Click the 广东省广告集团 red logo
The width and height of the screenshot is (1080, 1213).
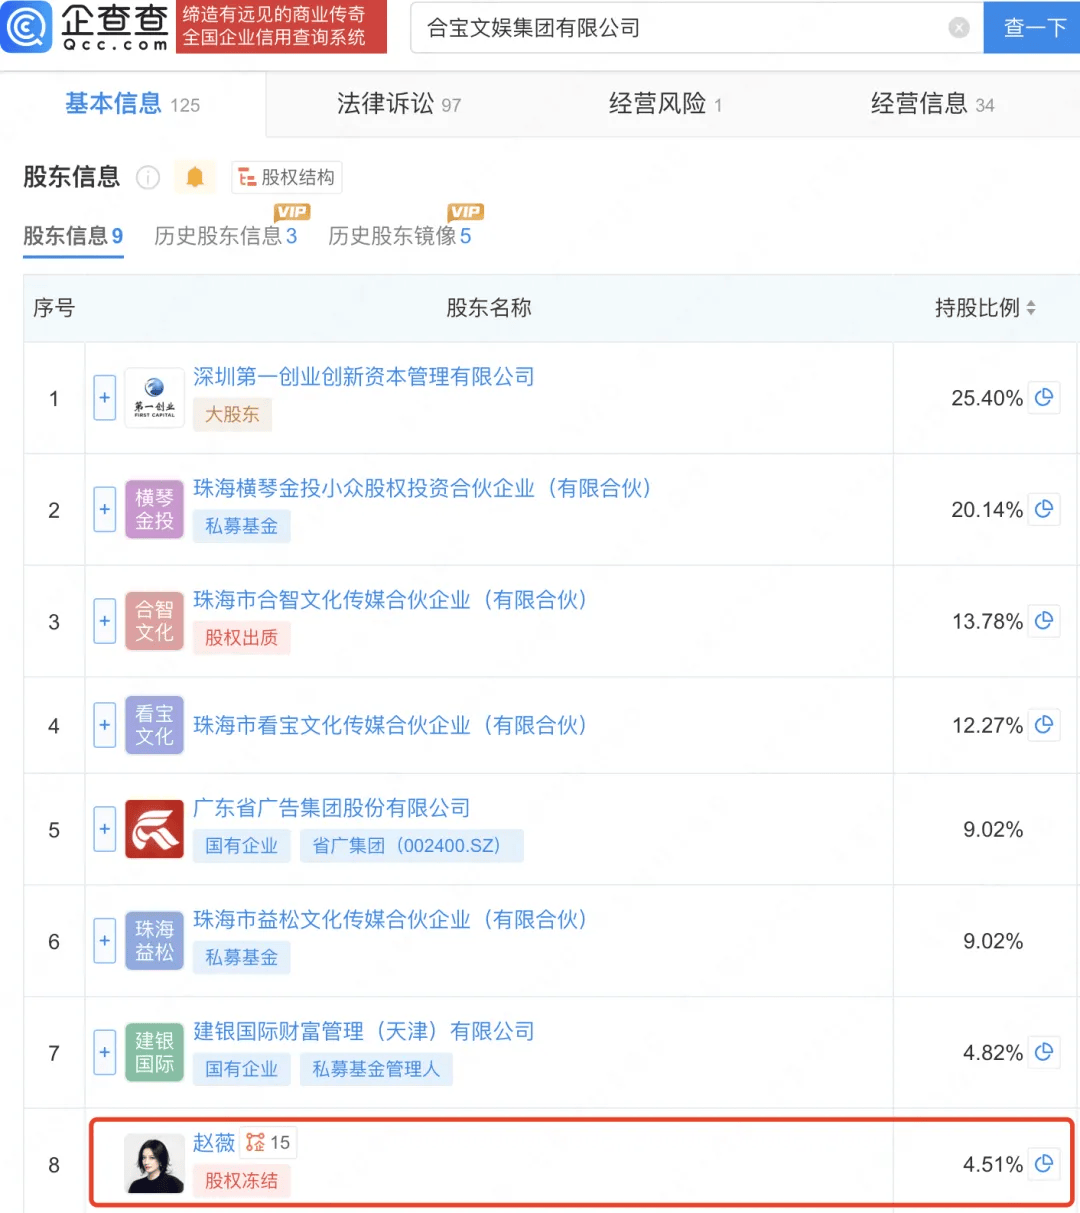click(154, 829)
